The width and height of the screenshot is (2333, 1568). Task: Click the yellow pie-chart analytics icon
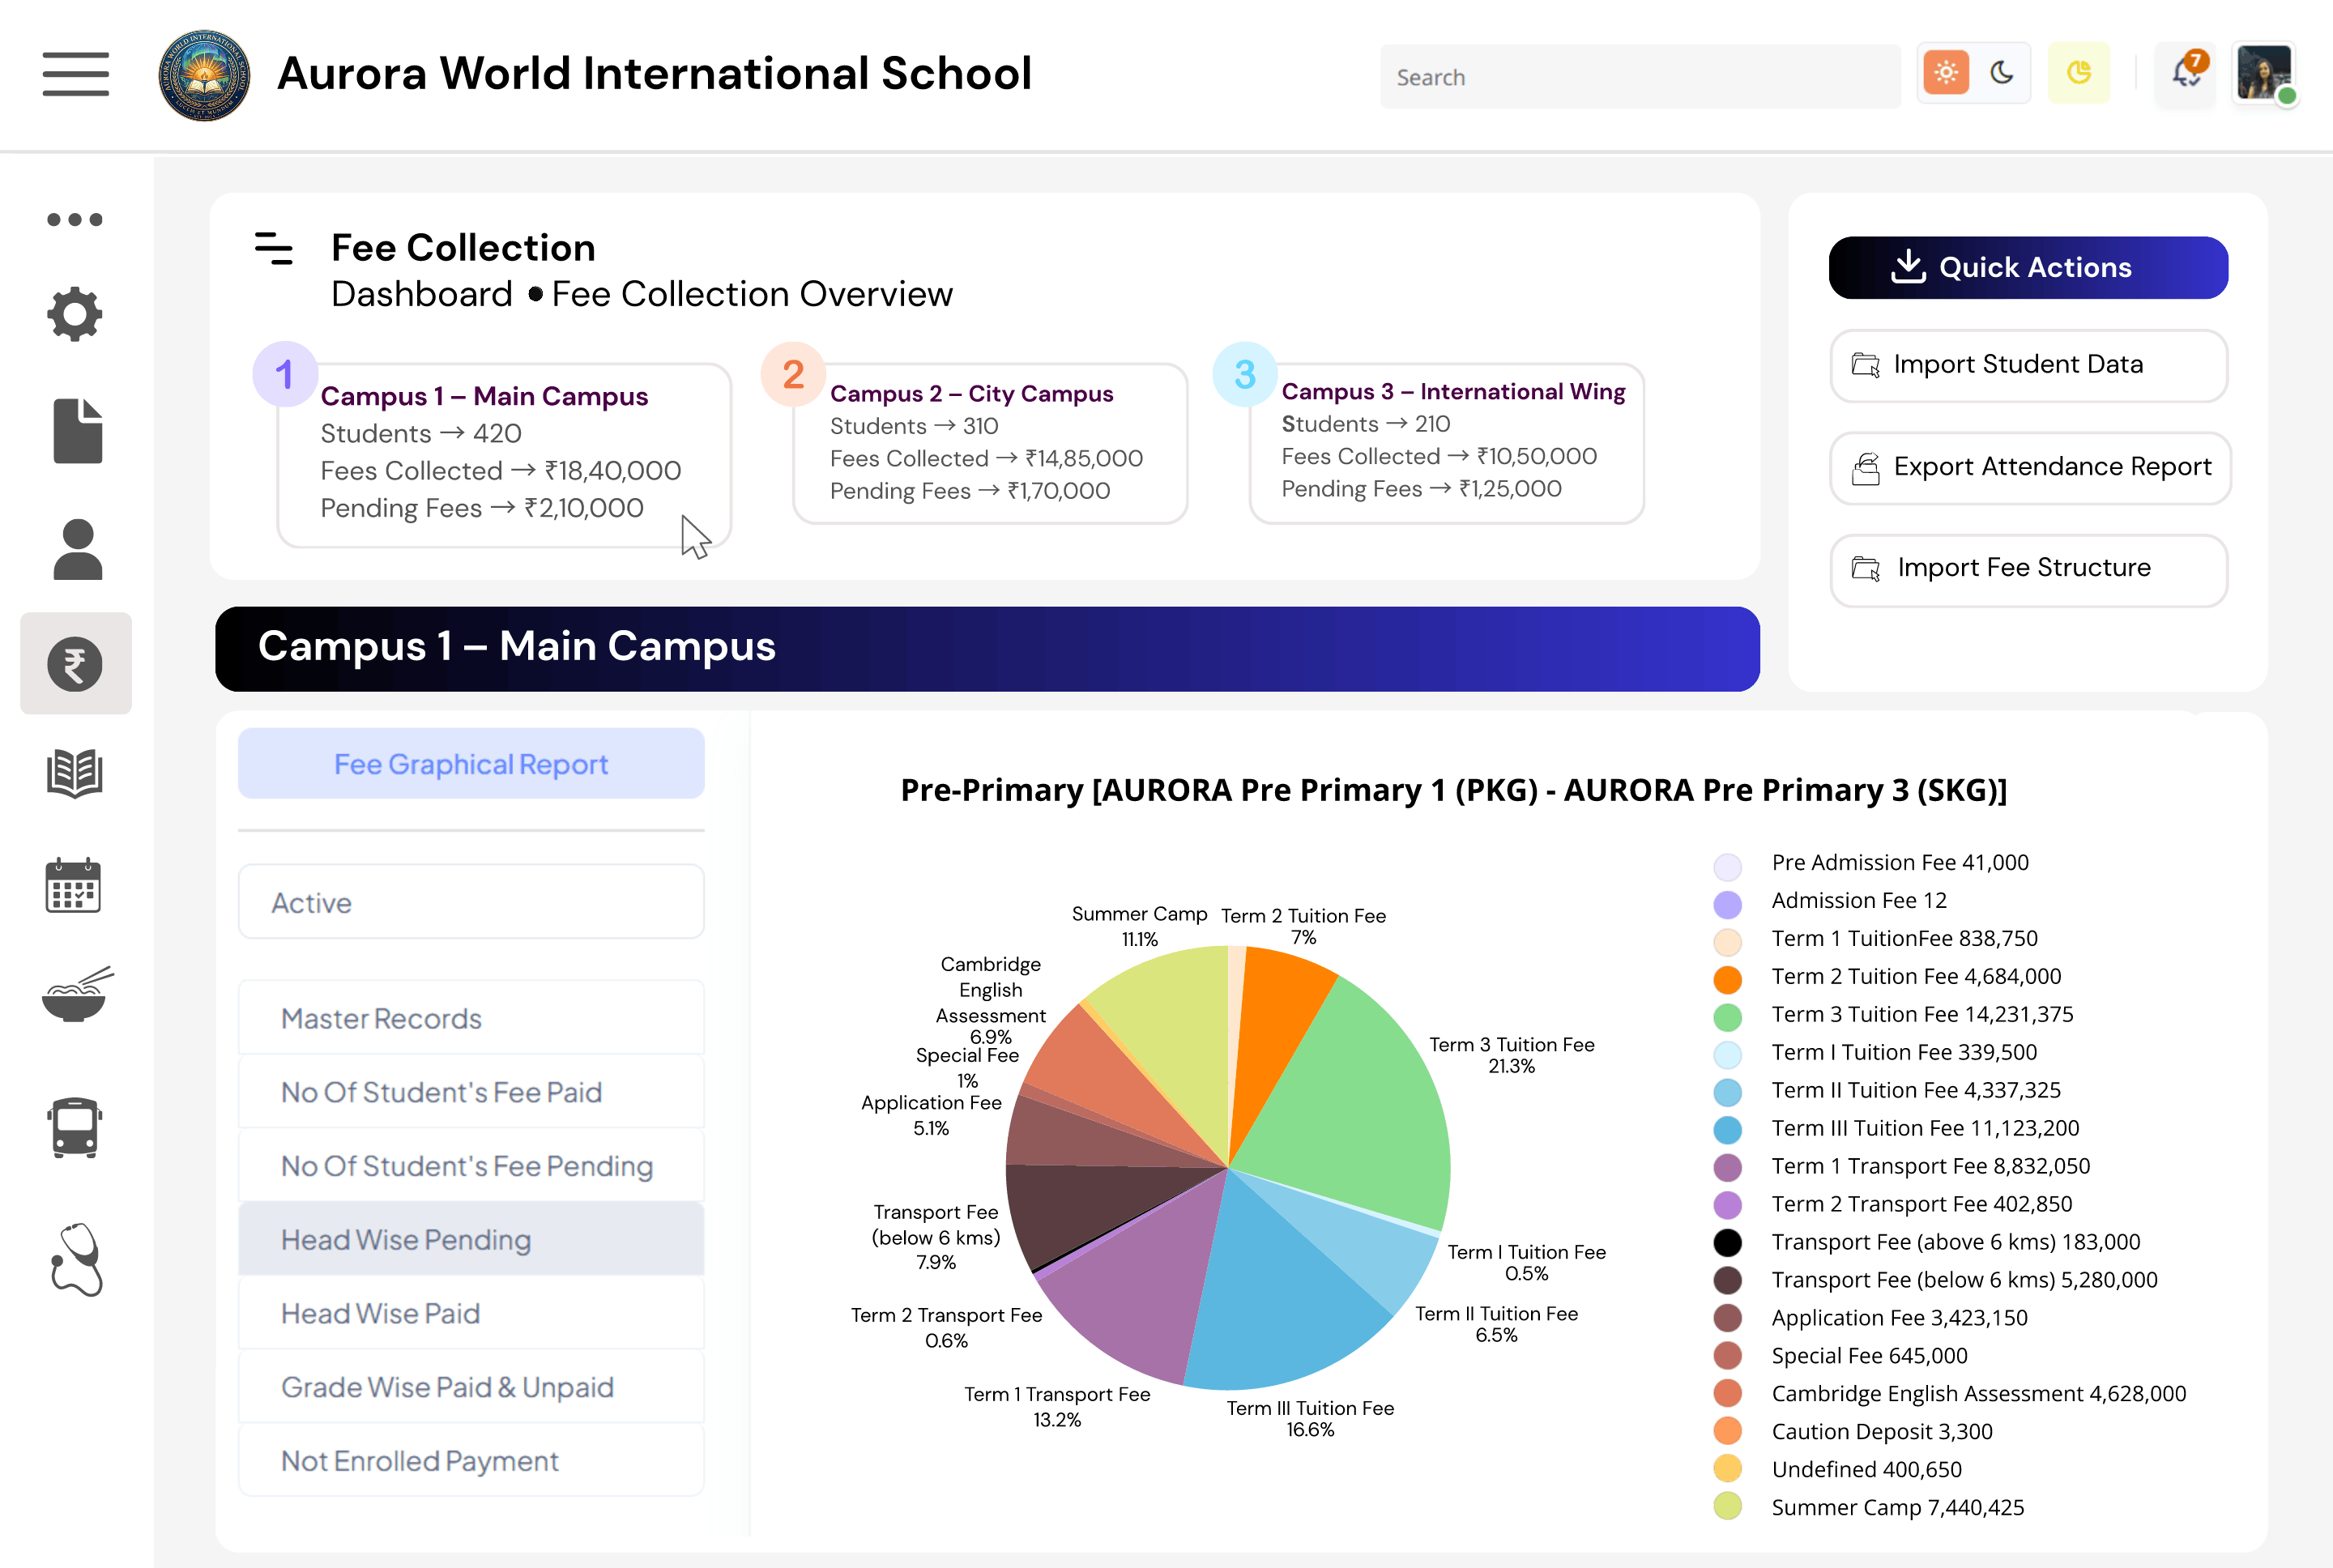tap(2079, 72)
